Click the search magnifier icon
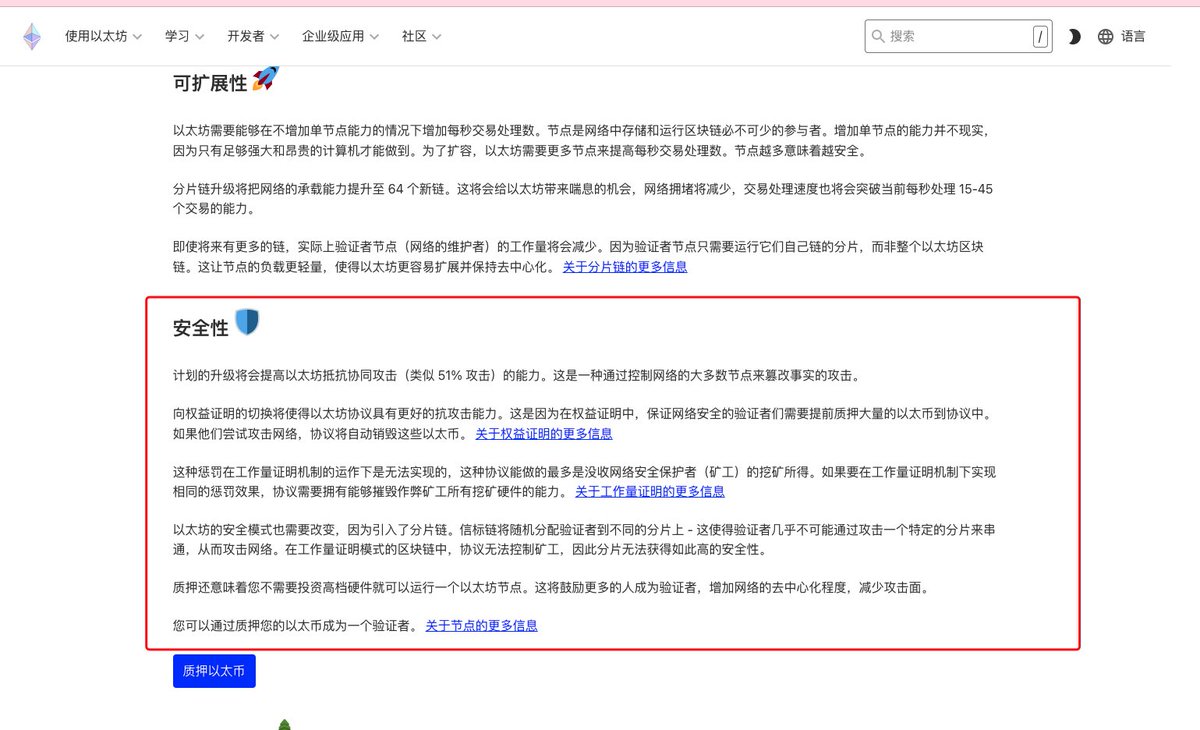 (878, 36)
